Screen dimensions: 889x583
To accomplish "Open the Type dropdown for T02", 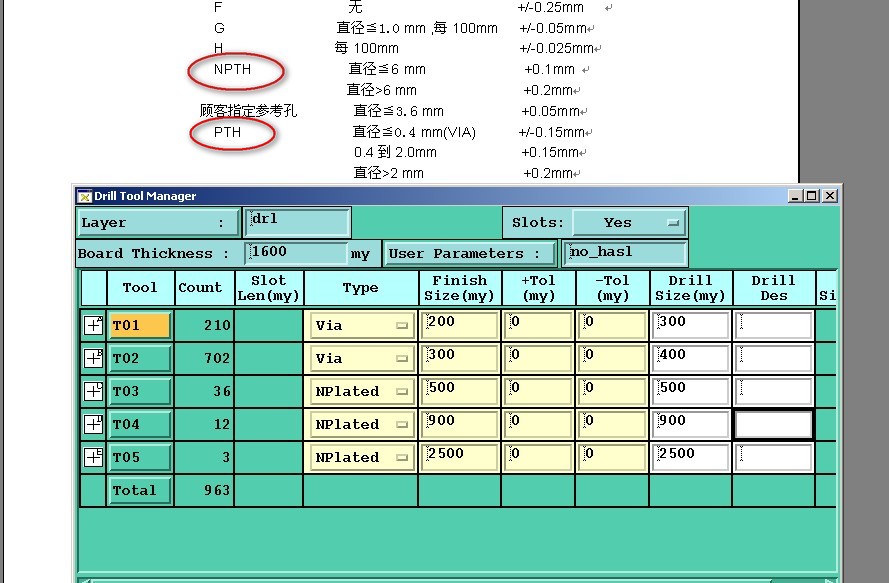I will click(361, 358).
